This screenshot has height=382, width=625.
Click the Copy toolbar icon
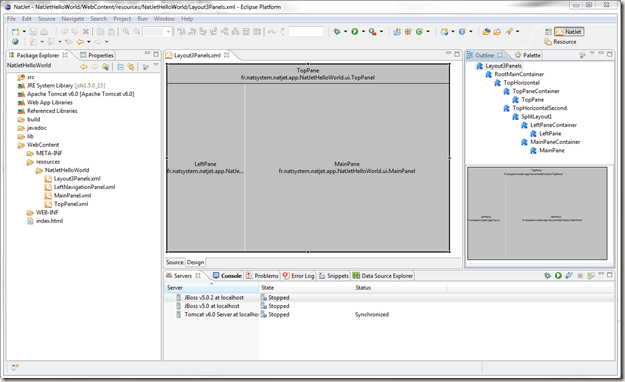(100, 32)
